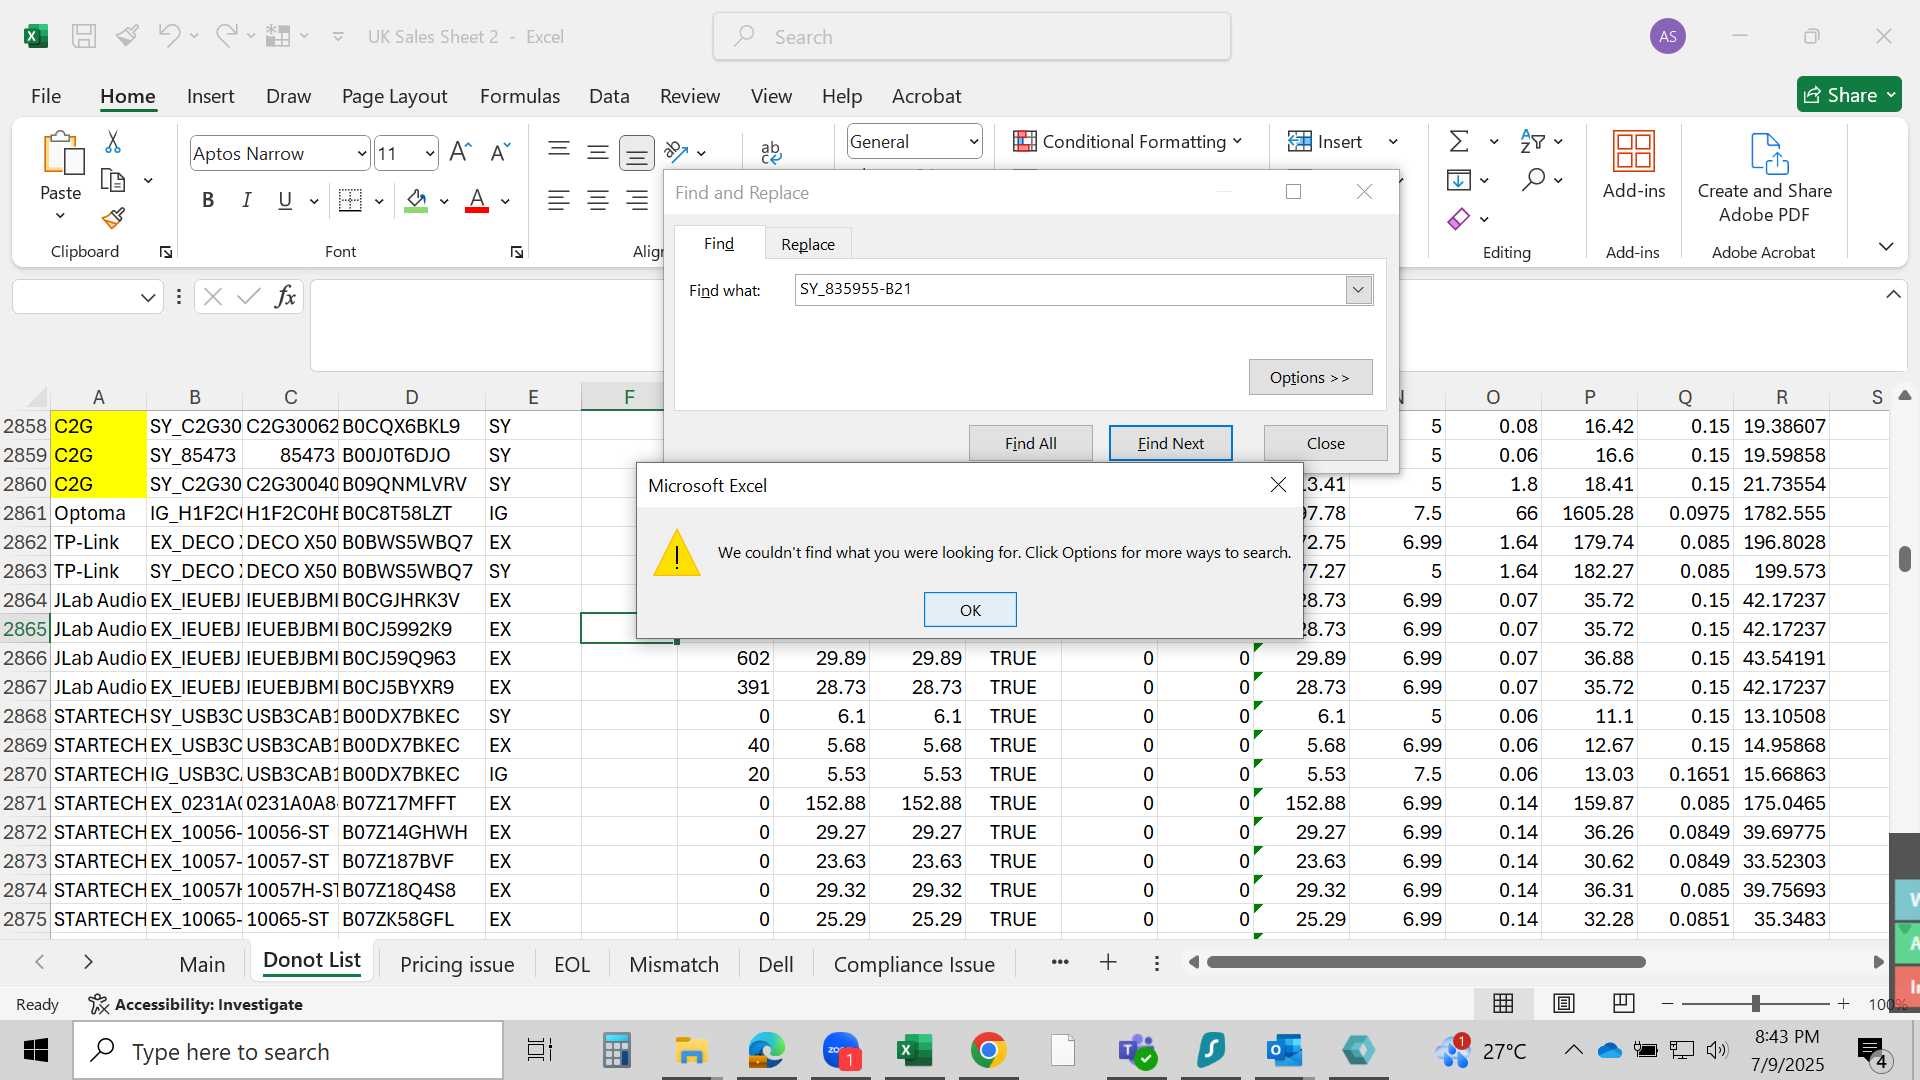Toggle Bold formatting

pyautogui.click(x=208, y=200)
